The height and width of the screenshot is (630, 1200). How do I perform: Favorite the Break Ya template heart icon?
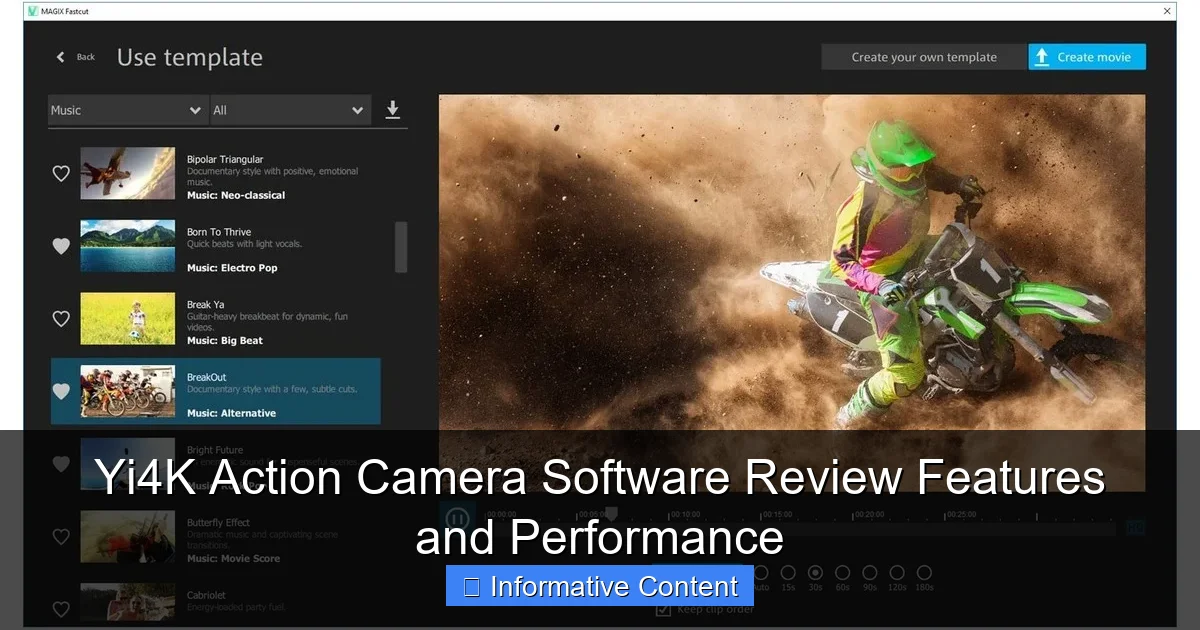60,318
